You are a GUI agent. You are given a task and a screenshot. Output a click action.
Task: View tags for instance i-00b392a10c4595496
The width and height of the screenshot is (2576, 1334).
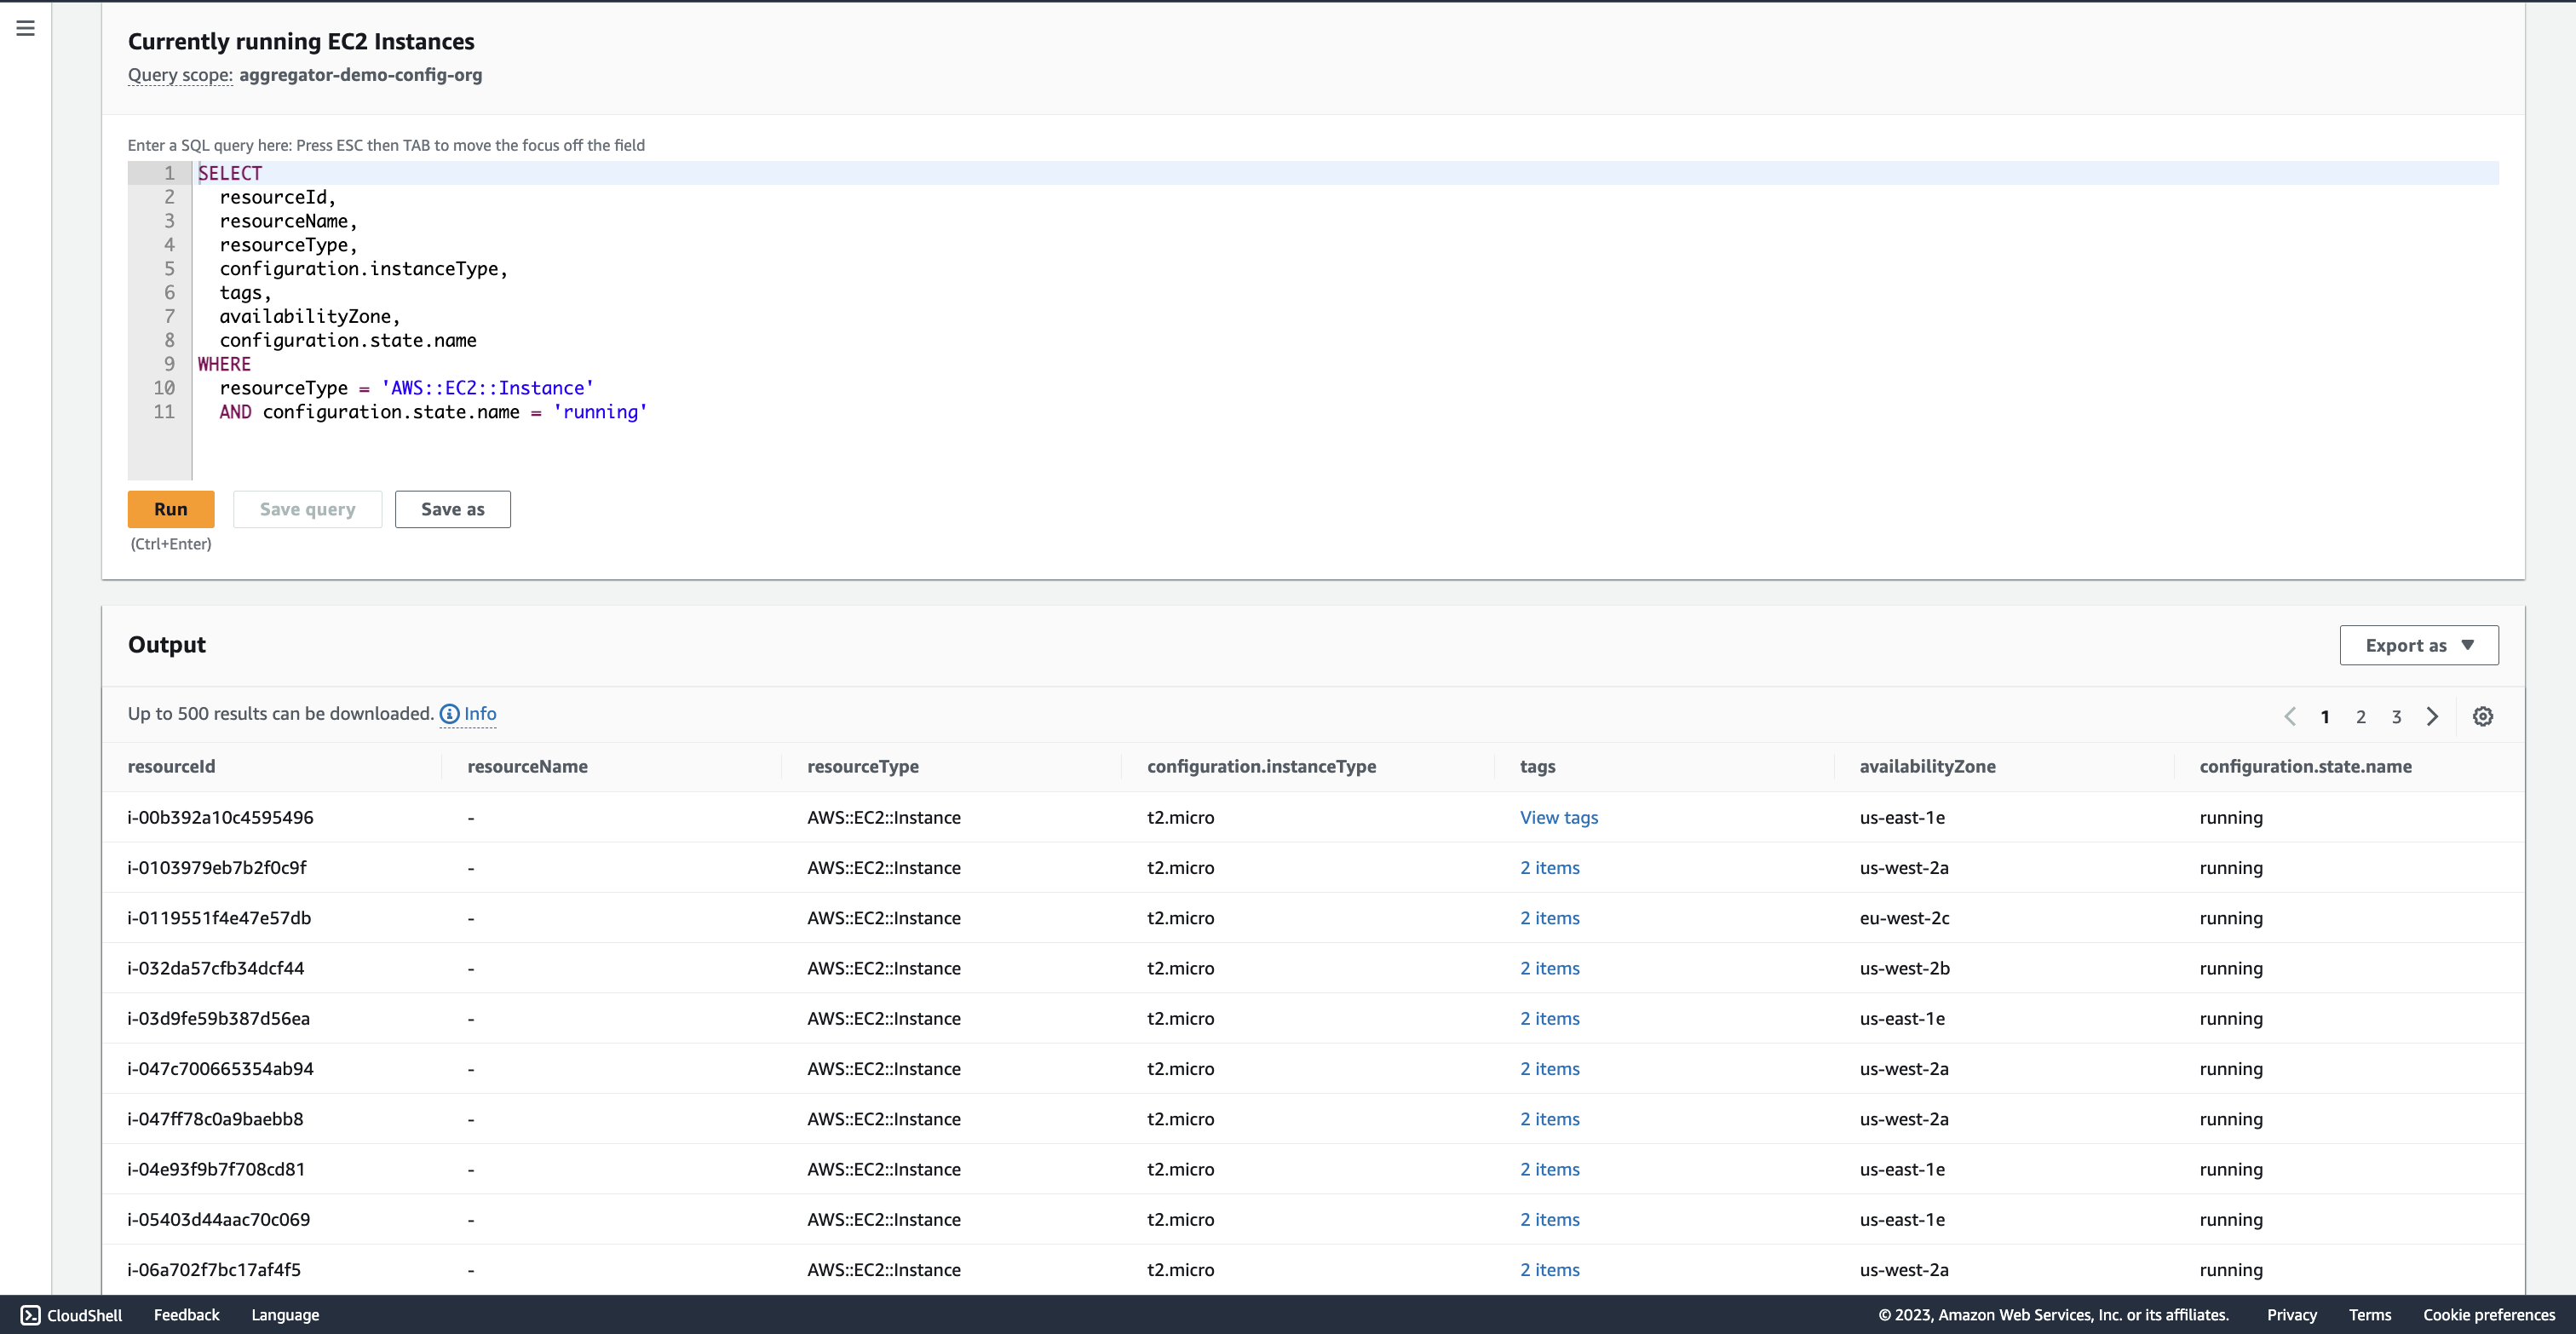1558,817
